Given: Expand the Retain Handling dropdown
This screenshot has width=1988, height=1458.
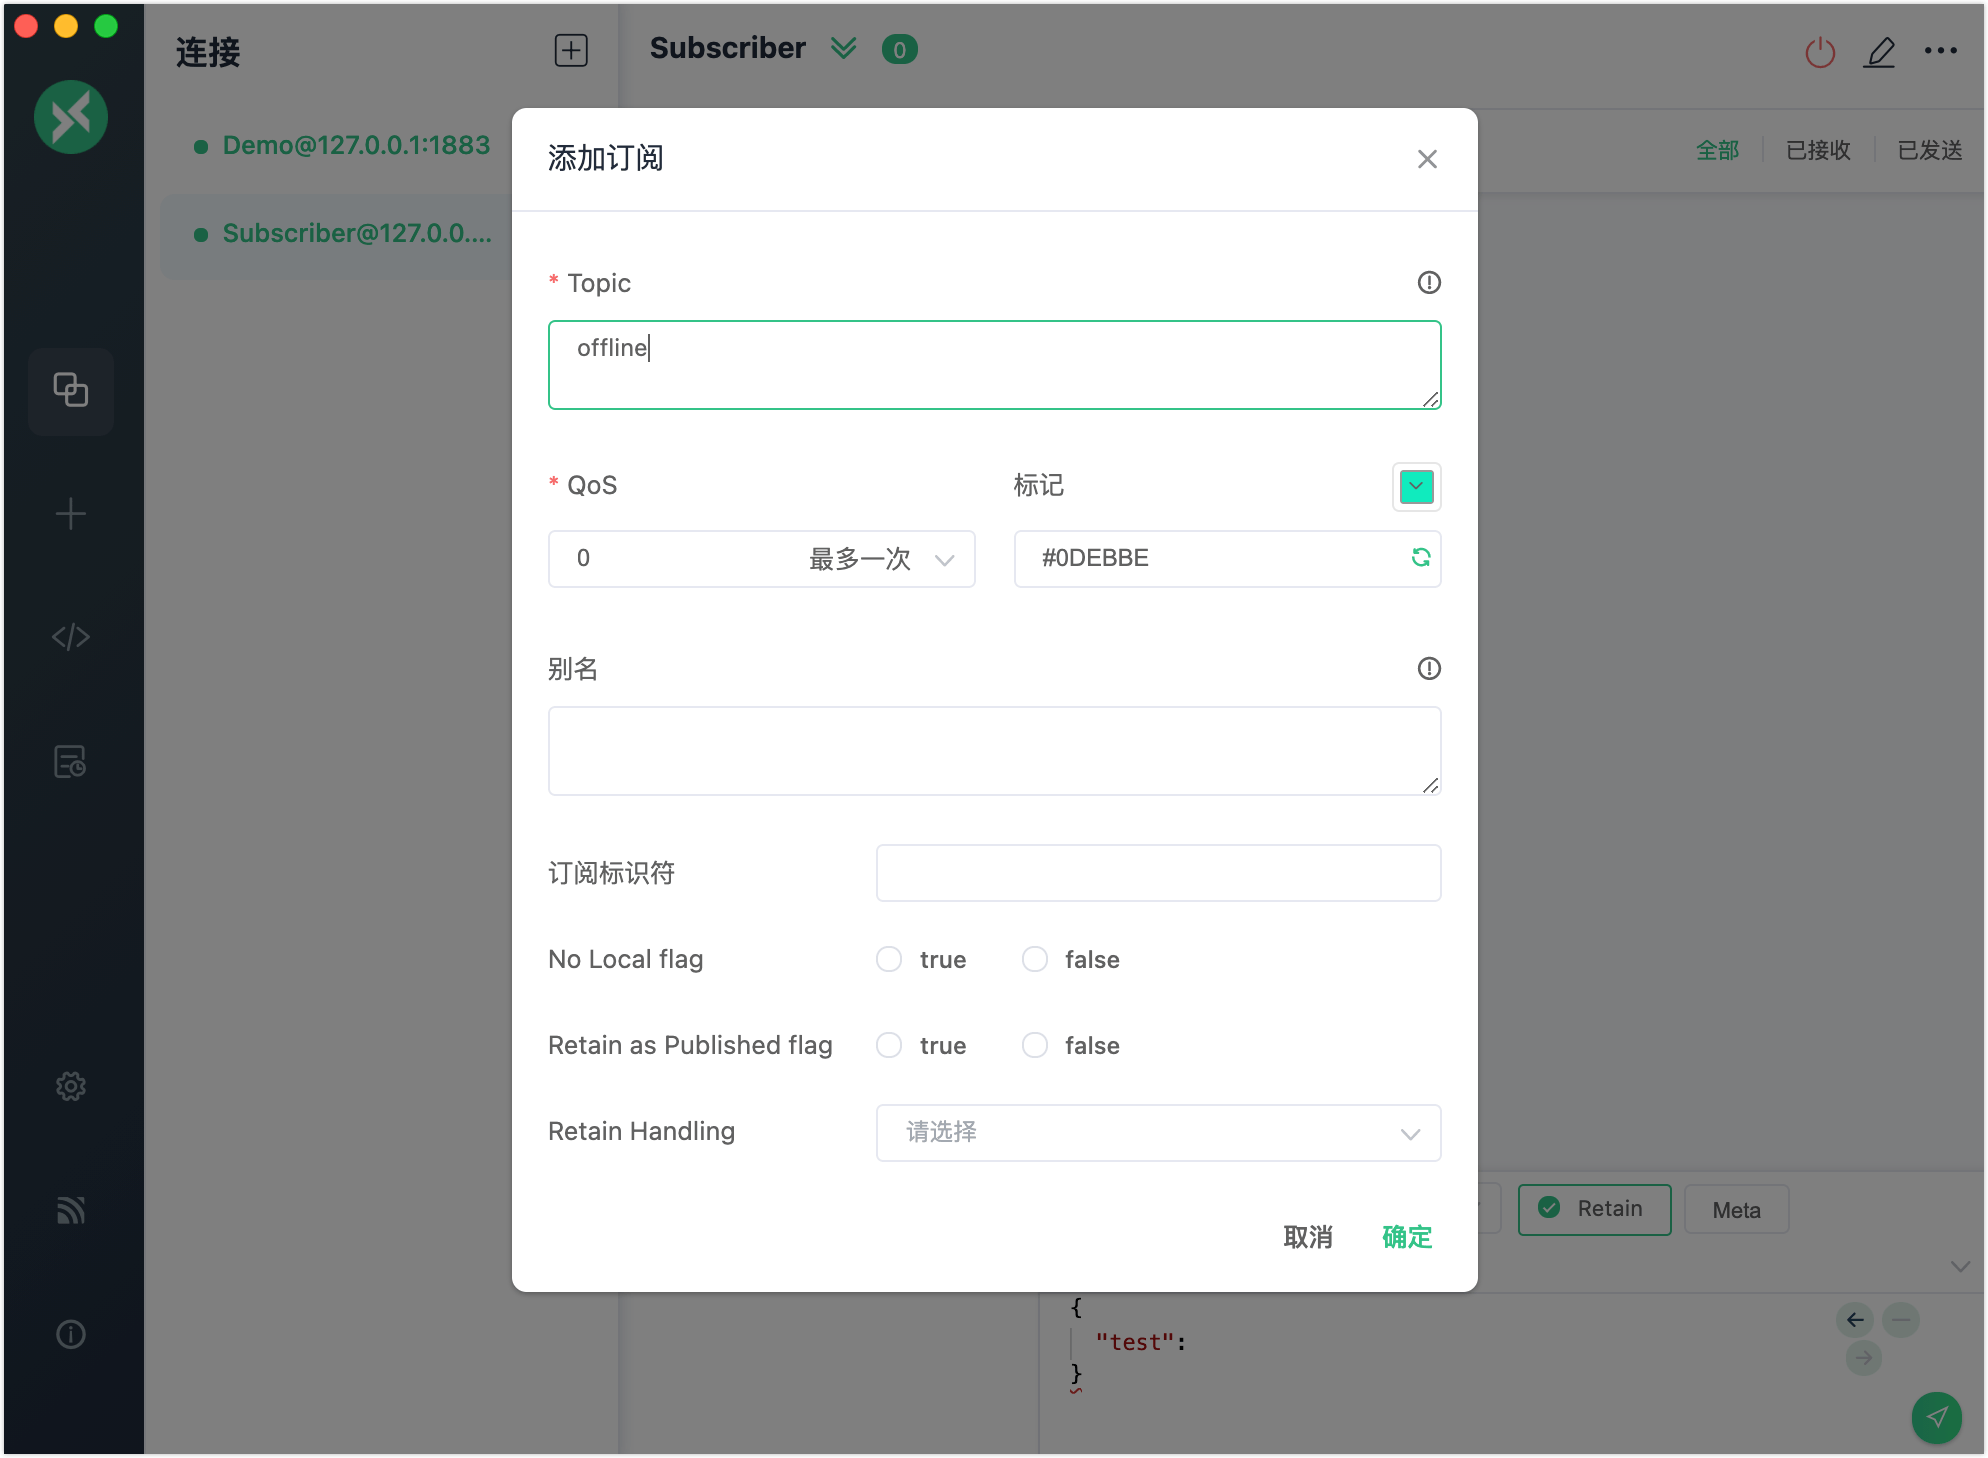Looking at the screenshot, I should [1158, 1133].
